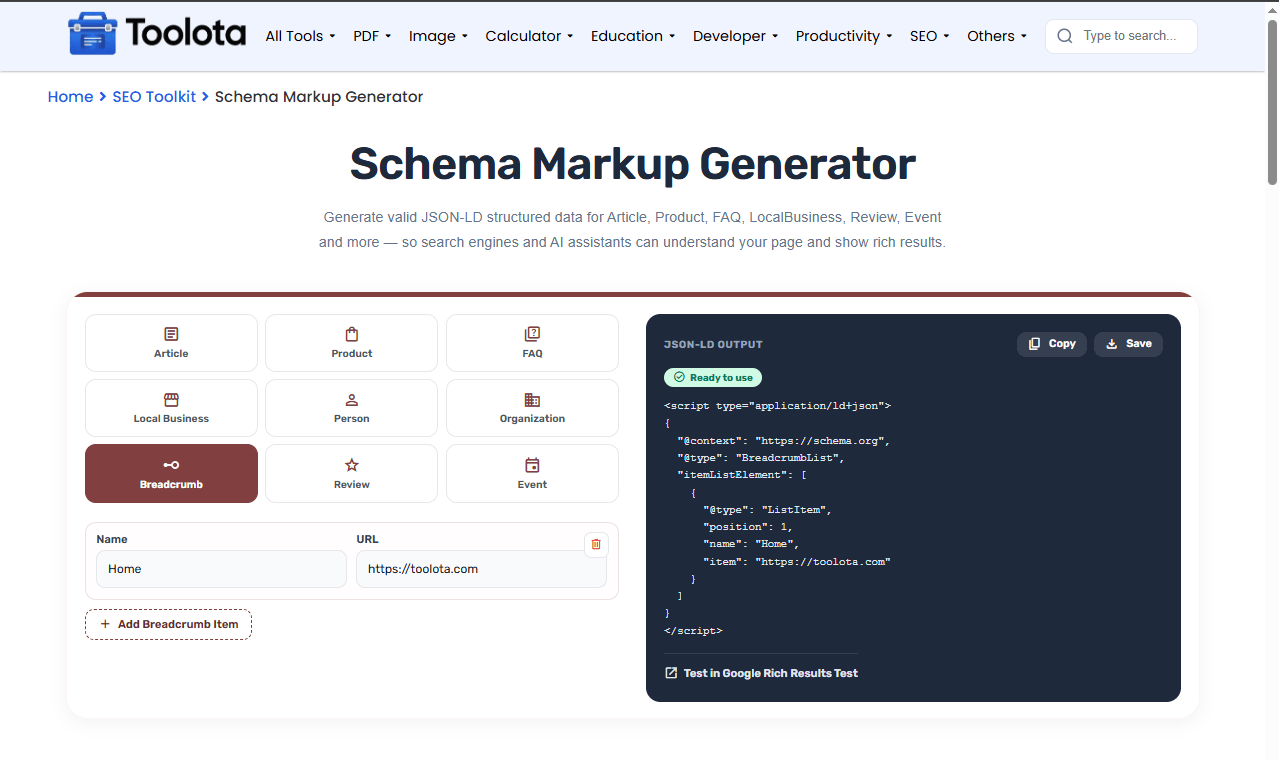Select the Breadcrumb schema type icon
This screenshot has height=760, width=1279.
pos(171,465)
